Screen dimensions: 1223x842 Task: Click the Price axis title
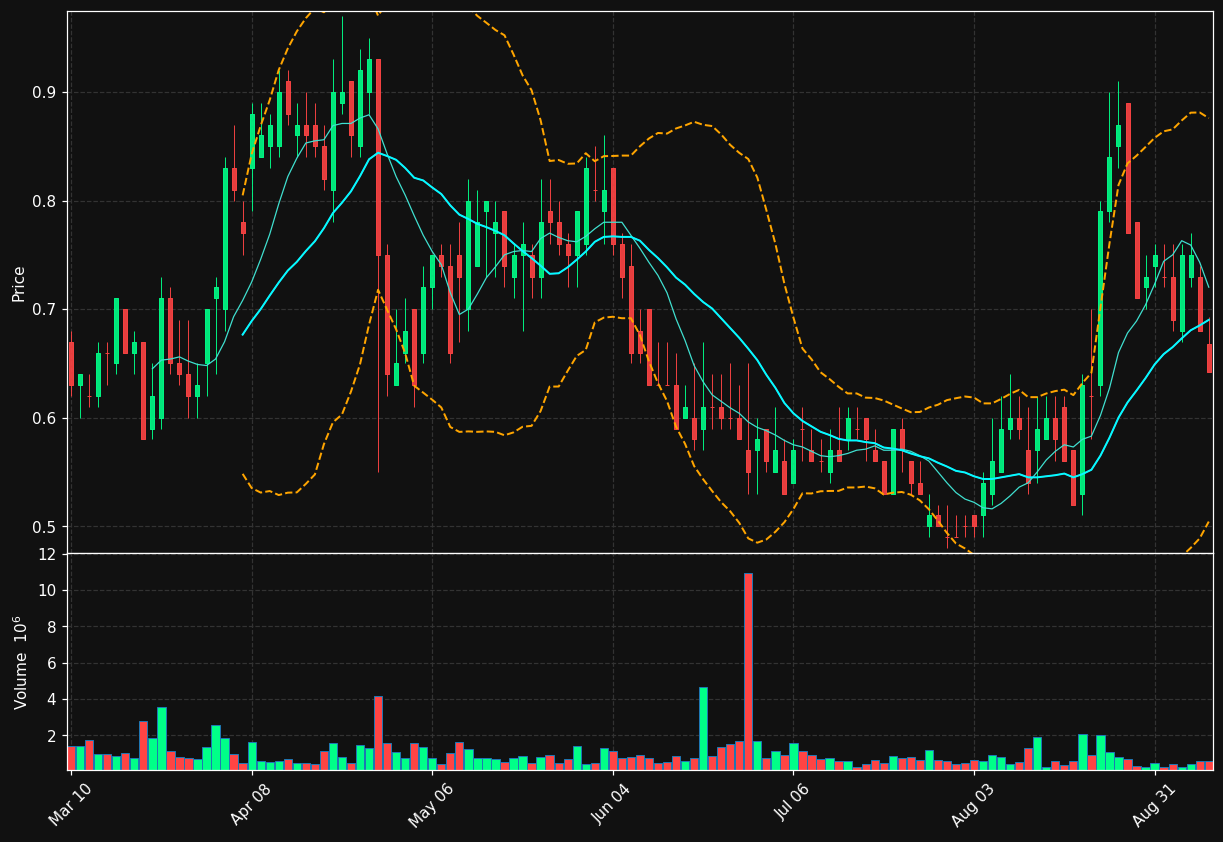[19, 283]
